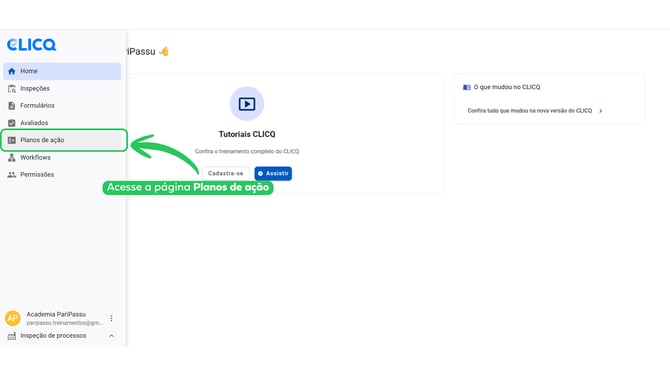Click the Academia PariPassu account name

(56, 314)
